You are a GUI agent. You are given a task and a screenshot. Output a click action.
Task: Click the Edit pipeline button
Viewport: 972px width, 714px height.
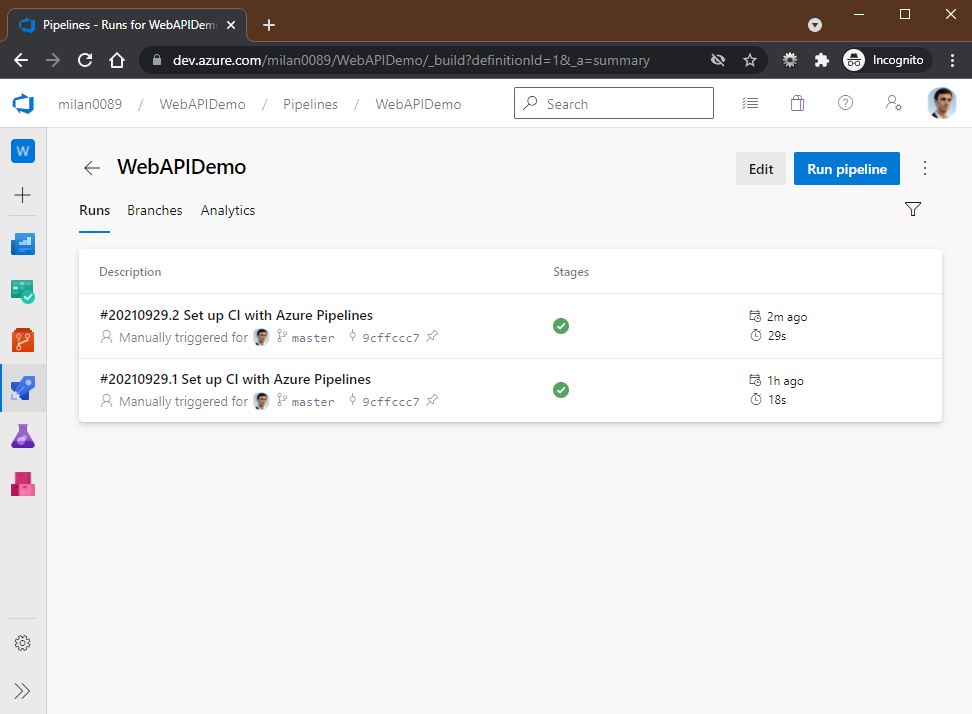(760, 169)
